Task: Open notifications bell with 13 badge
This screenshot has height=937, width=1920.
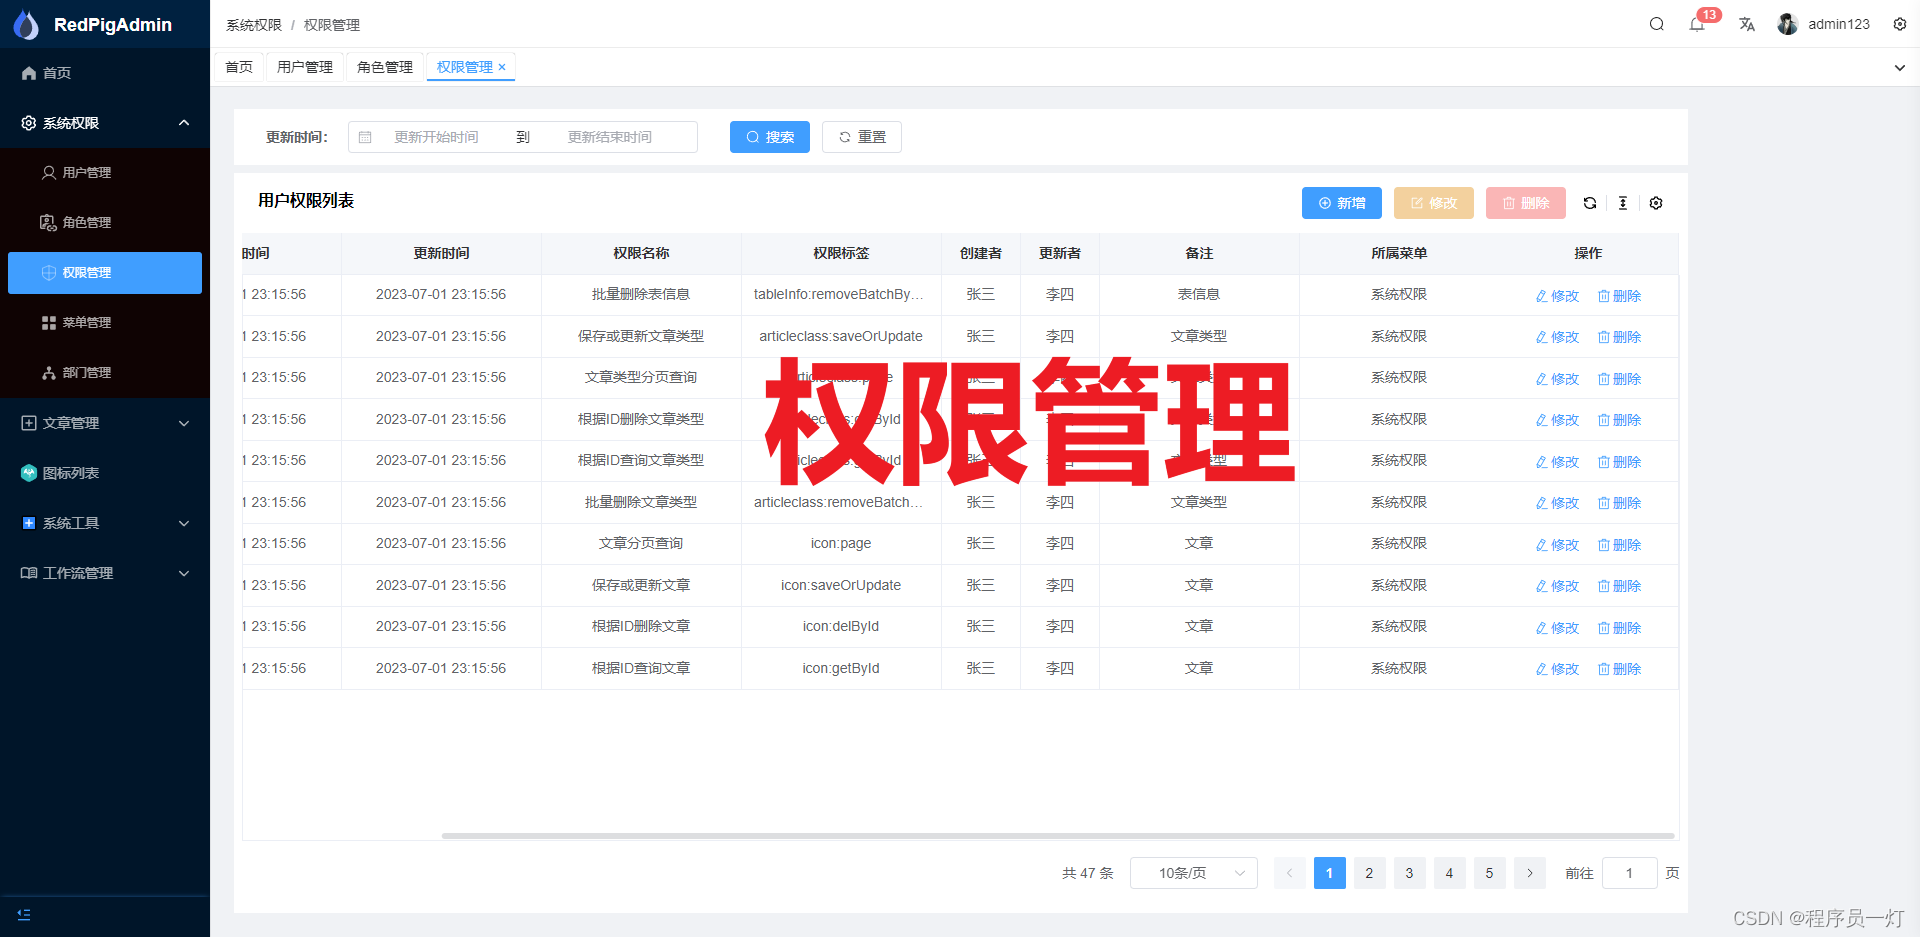Action: point(1697,24)
